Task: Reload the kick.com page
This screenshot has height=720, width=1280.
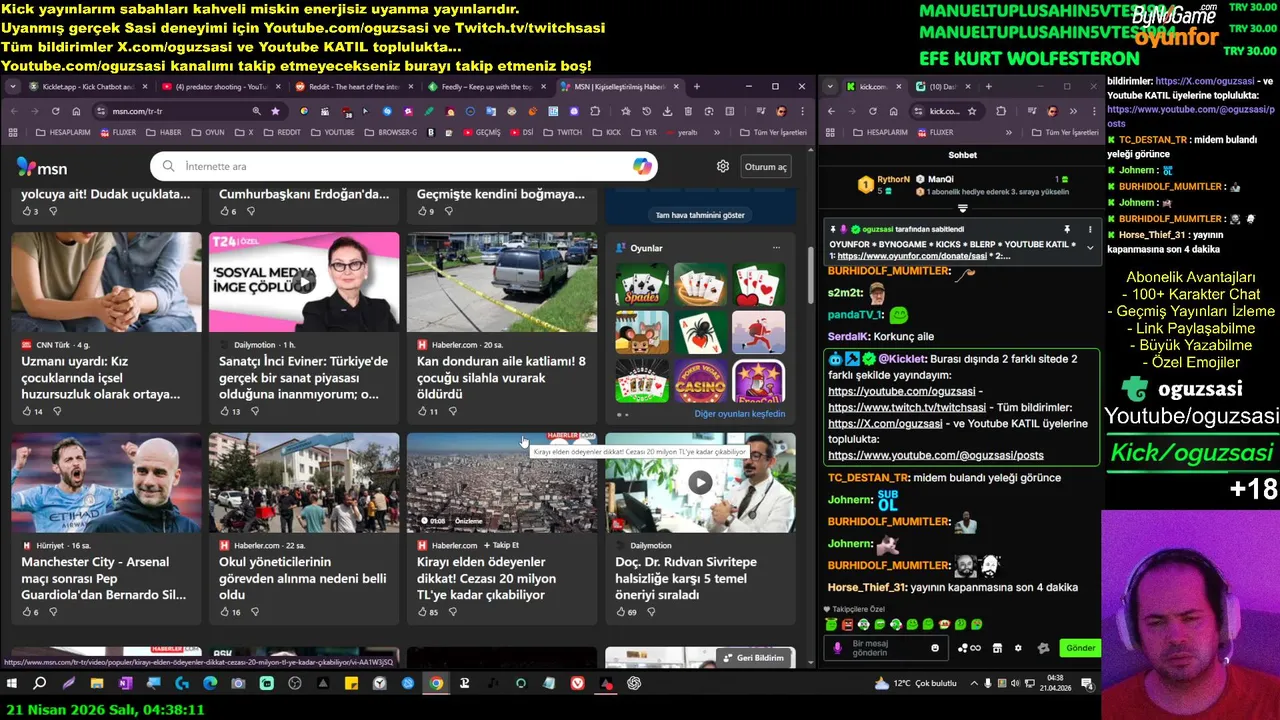Action: 872,111
